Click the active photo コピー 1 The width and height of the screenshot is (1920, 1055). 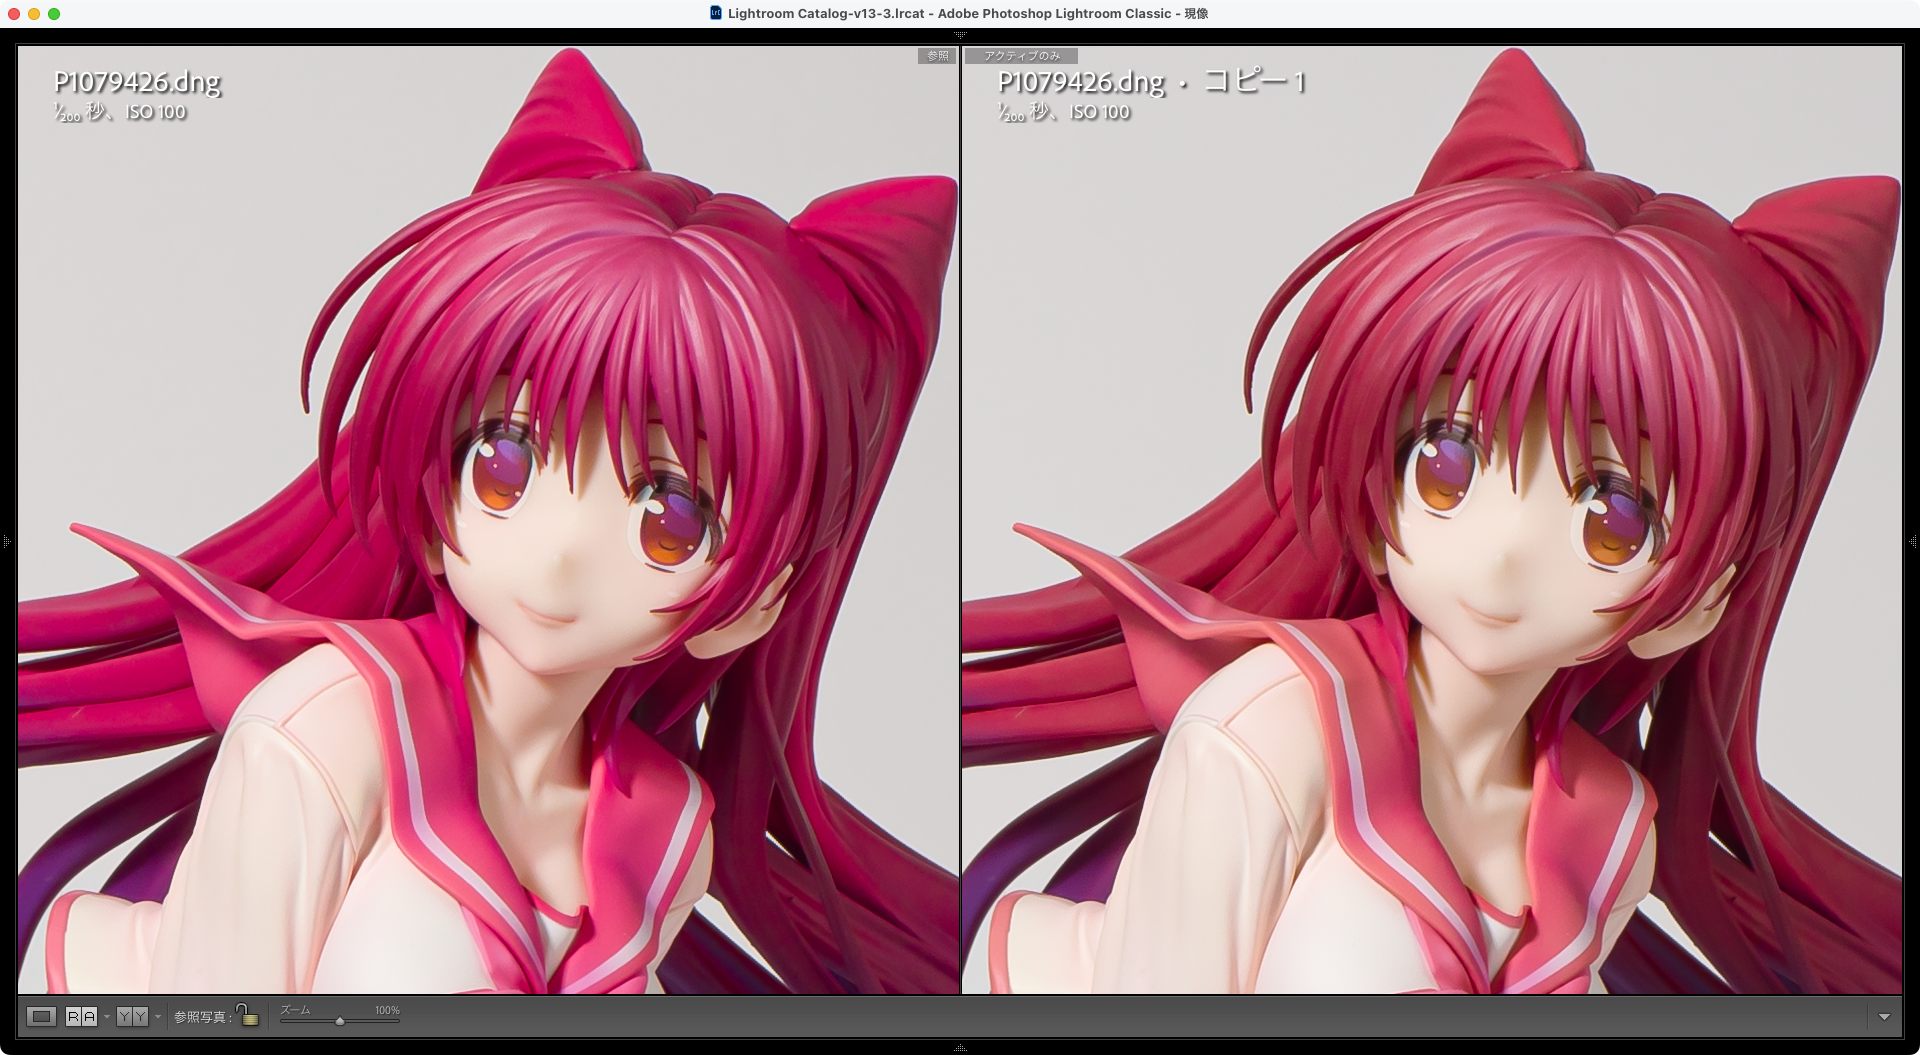coord(1432,520)
